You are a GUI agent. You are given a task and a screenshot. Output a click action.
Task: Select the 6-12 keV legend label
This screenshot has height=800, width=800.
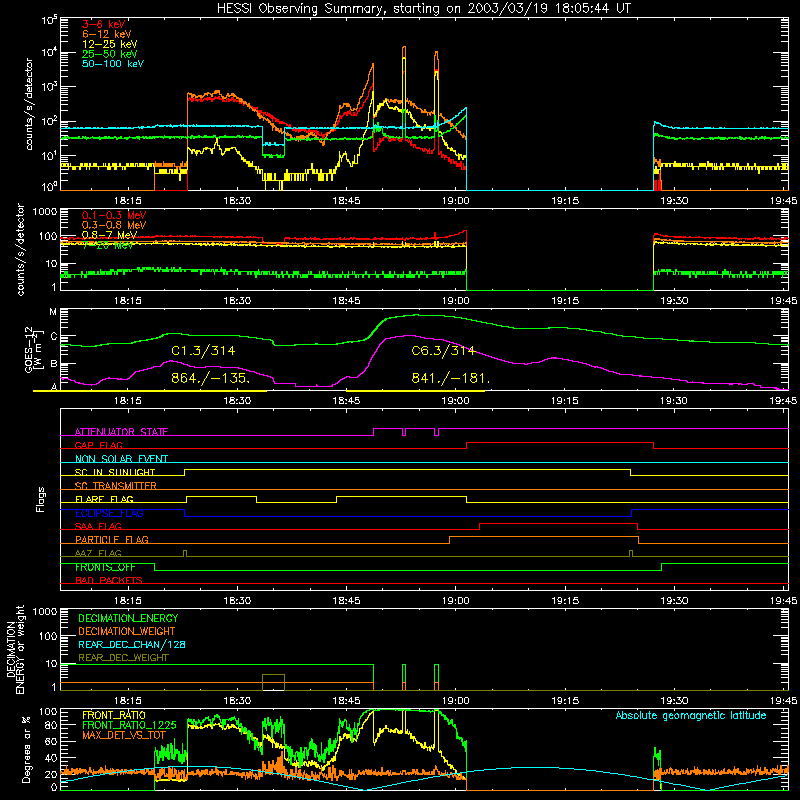107,34
